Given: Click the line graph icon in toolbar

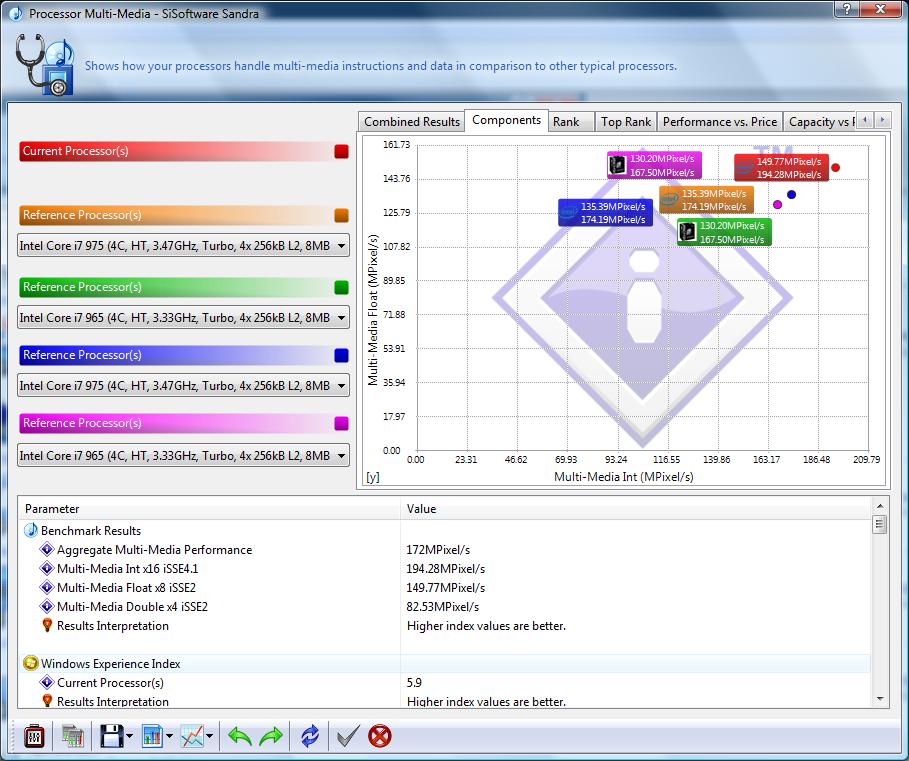Looking at the screenshot, I should pos(191,737).
